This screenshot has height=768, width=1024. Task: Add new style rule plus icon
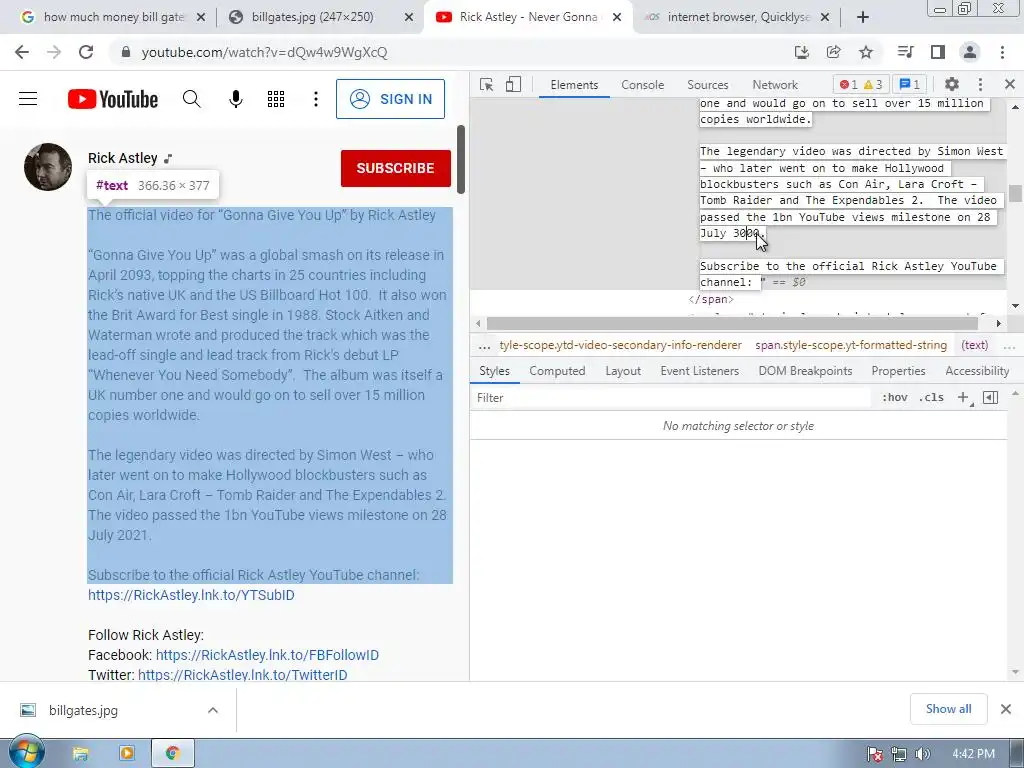coord(963,397)
